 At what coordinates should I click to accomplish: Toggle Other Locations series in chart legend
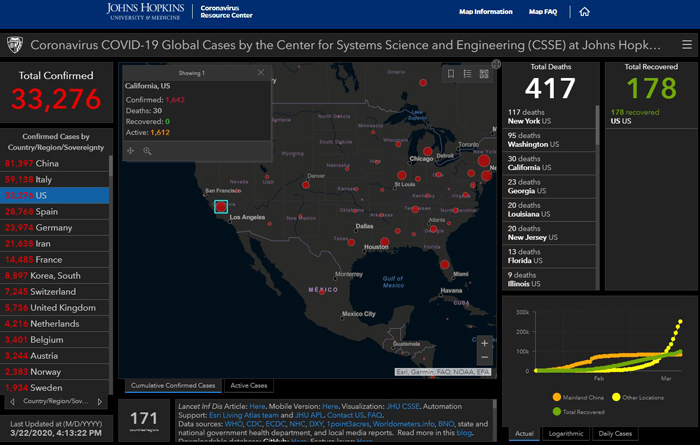pos(638,397)
